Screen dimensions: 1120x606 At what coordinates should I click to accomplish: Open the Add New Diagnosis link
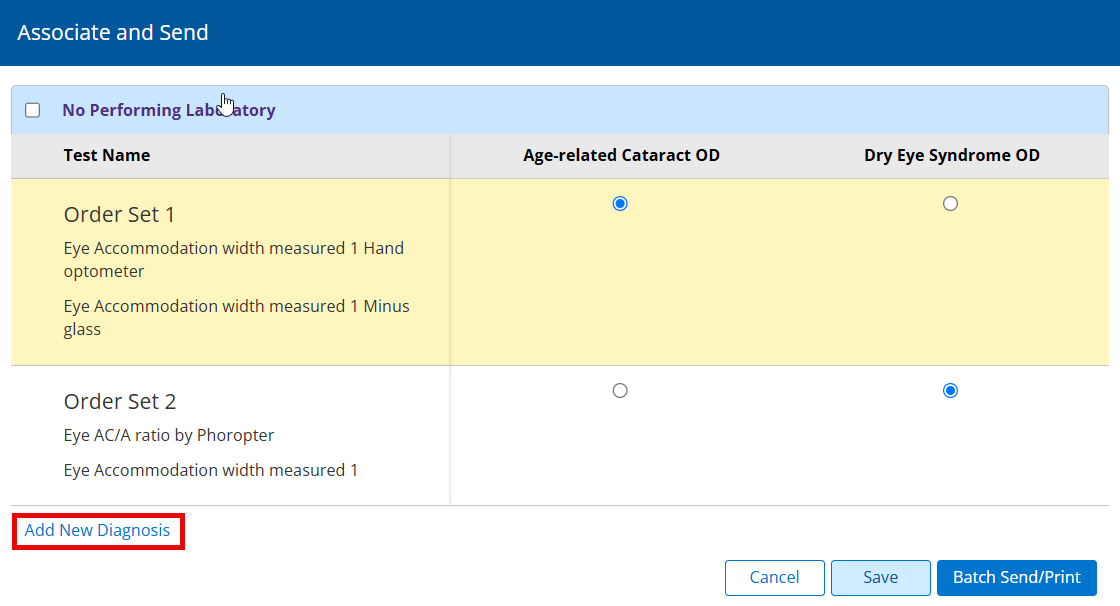[x=97, y=530]
